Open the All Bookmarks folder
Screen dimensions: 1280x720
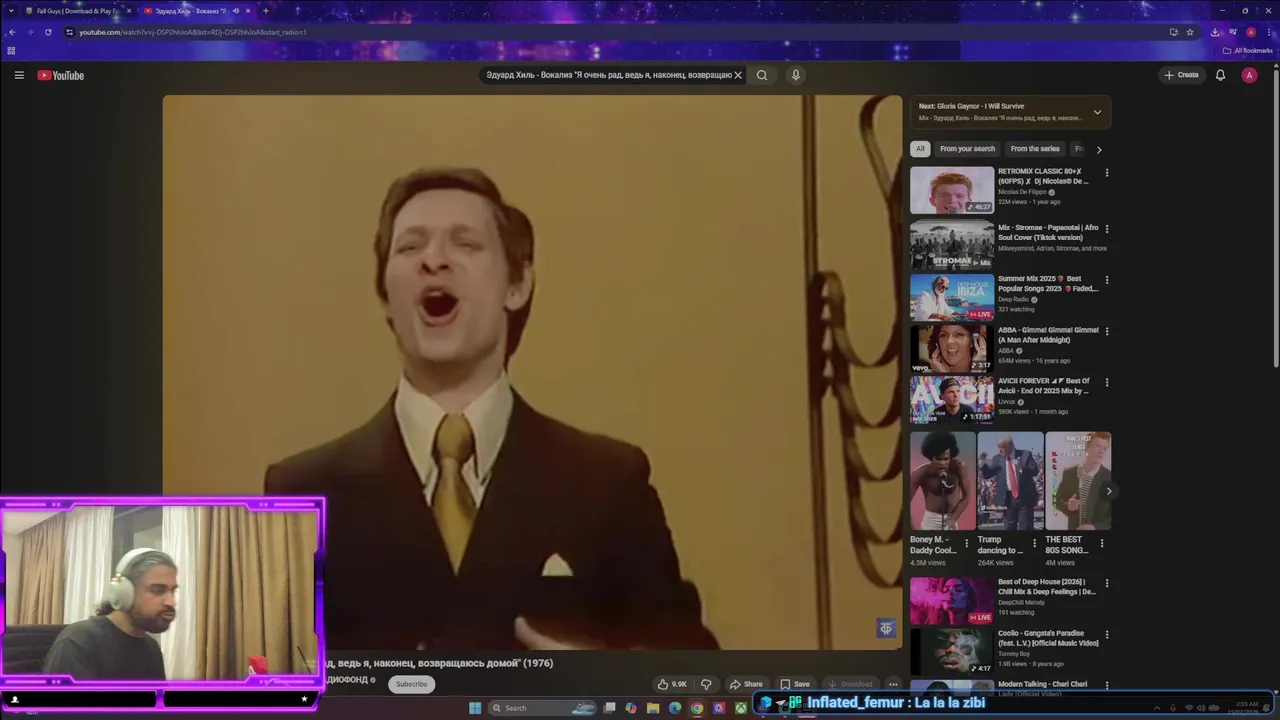pos(1248,51)
